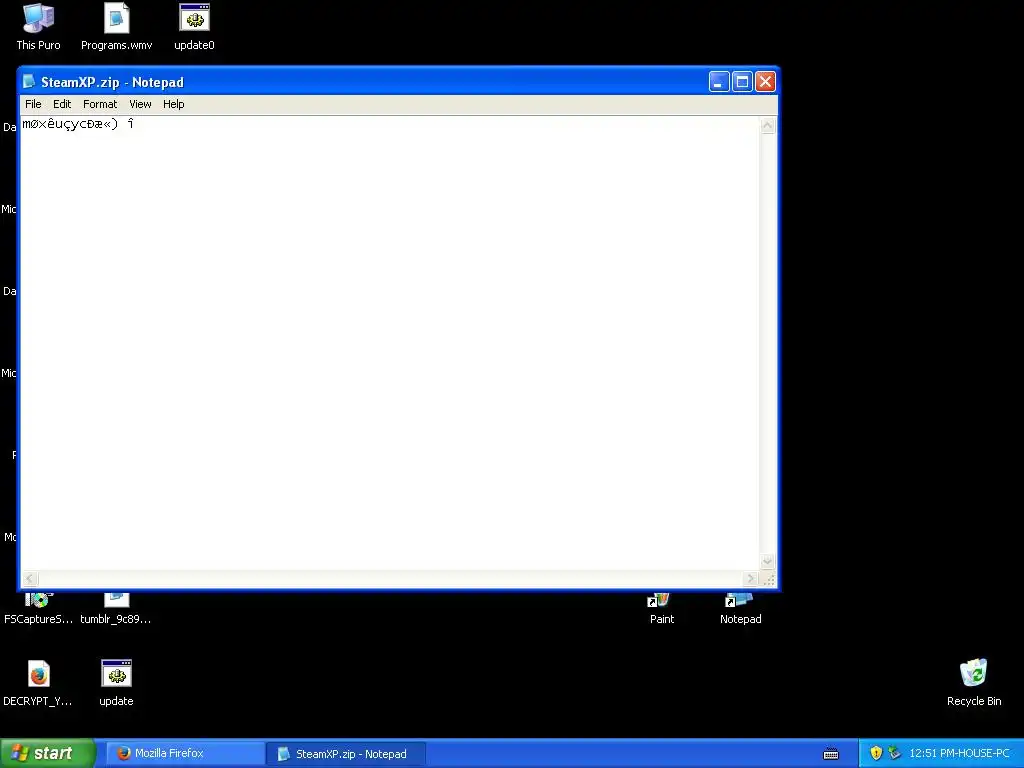Switch to Mozilla Firefox taskbar button
The width and height of the screenshot is (1024, 768).
pos(185,753)
